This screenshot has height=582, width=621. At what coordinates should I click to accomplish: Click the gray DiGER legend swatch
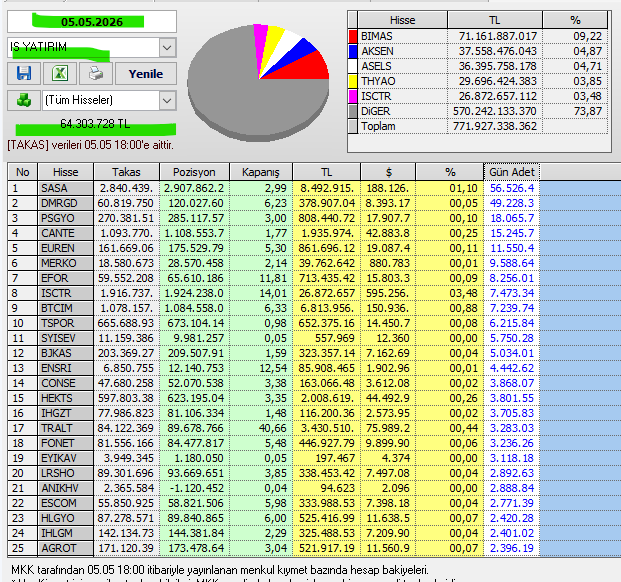(353, 111)
